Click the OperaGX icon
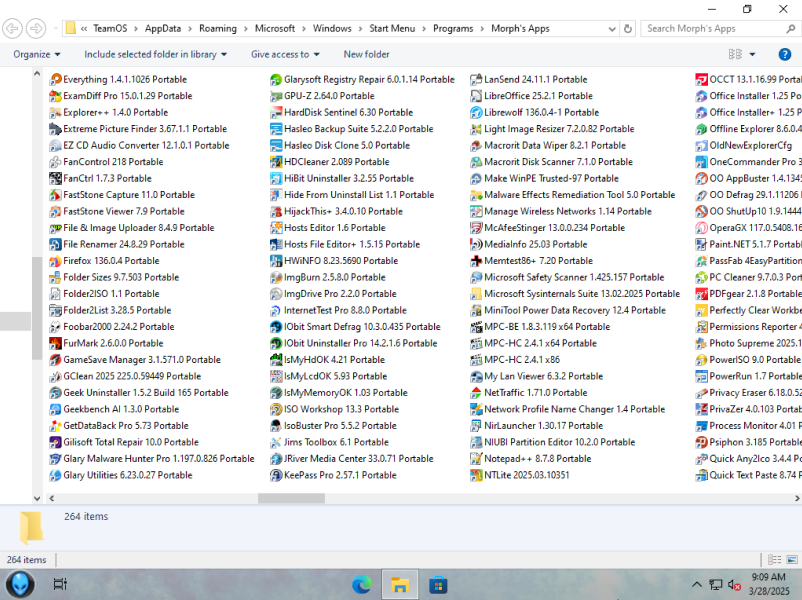 point(701,228)
